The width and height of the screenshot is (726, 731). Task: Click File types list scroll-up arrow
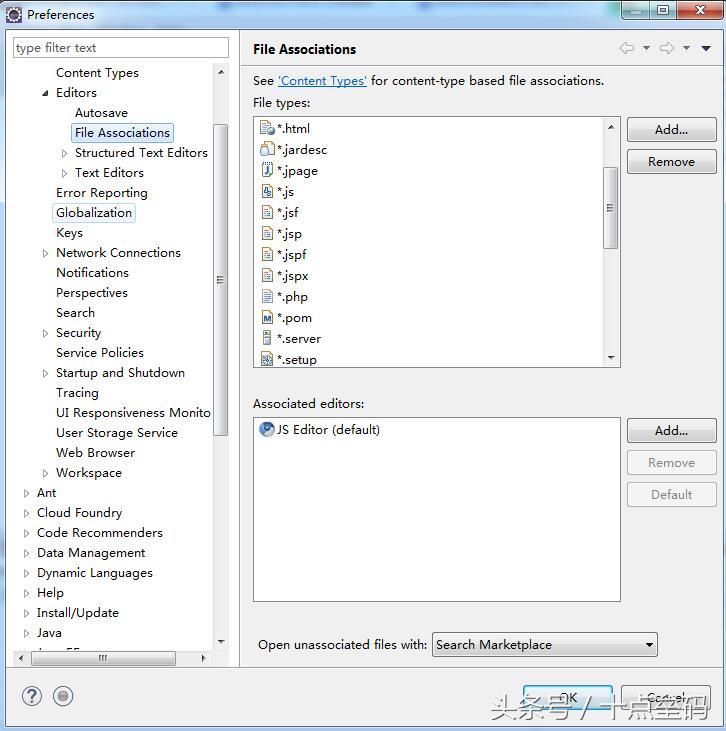click(x=611, y=127)
